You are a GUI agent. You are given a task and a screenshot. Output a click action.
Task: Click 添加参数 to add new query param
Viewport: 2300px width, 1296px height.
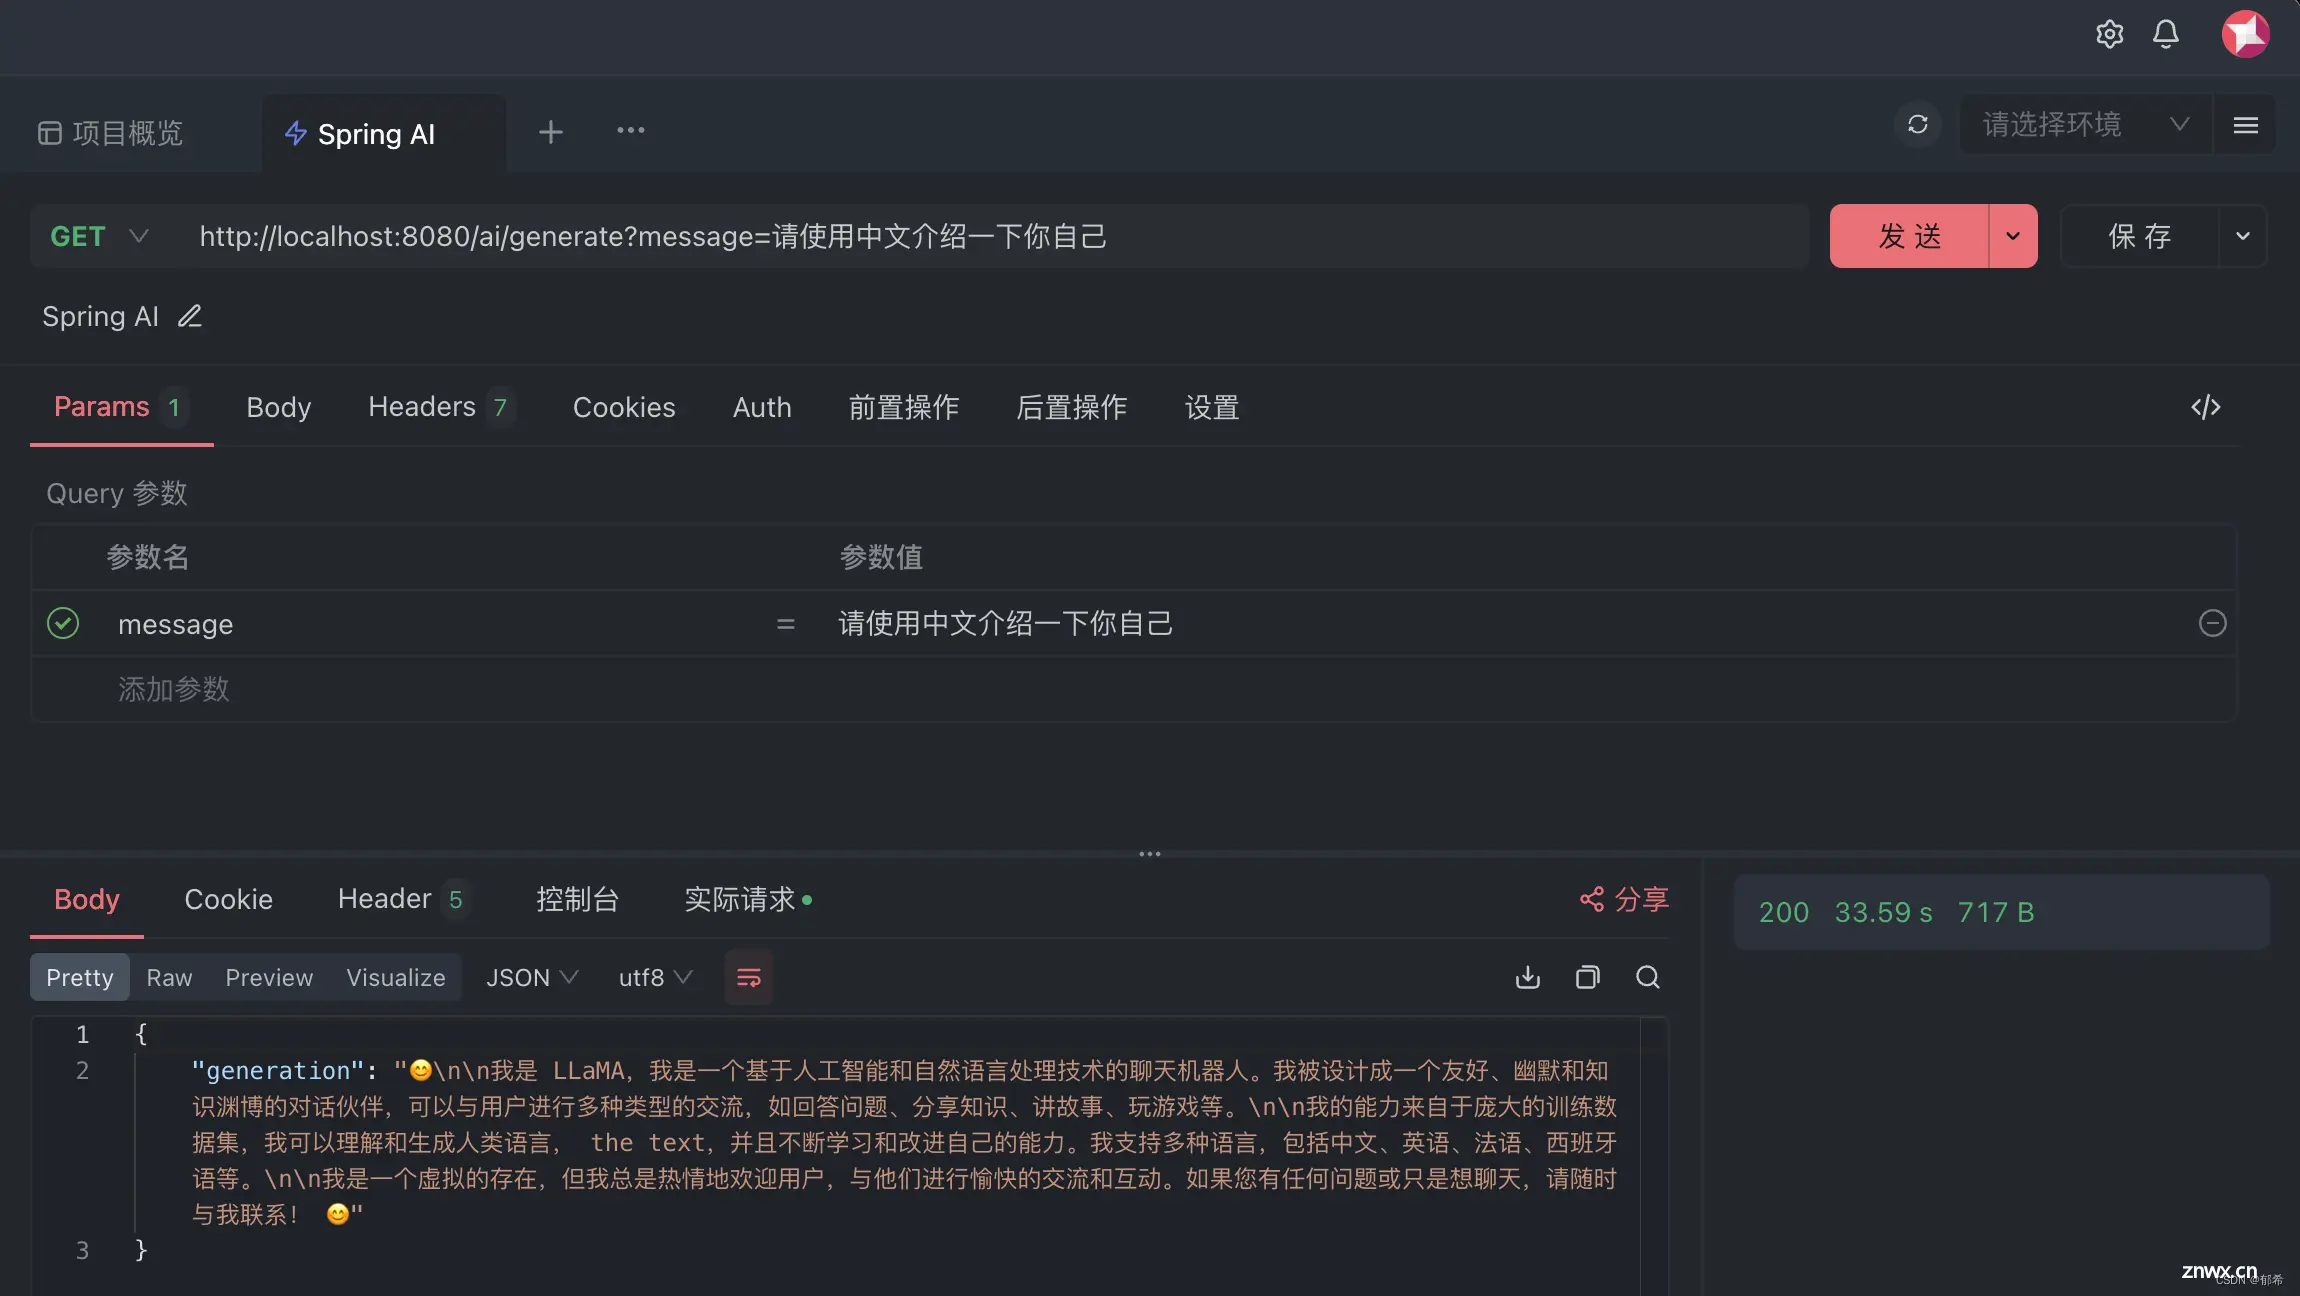[x=172, y=688]
